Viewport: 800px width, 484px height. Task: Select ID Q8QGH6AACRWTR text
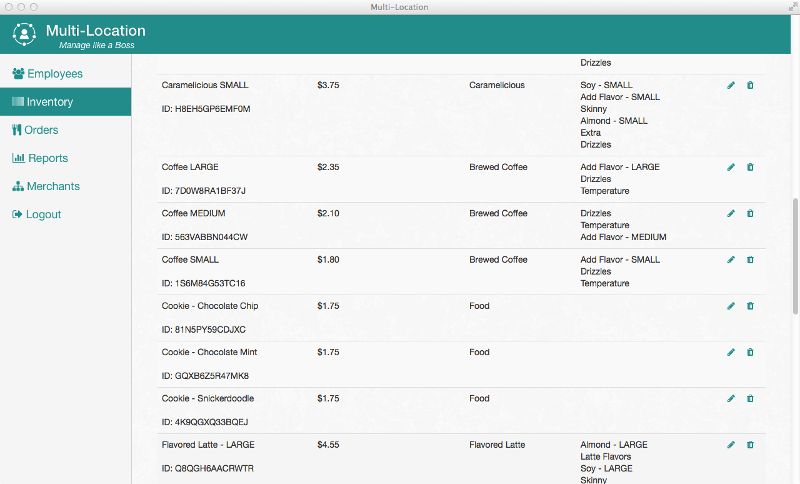[208, 468]
